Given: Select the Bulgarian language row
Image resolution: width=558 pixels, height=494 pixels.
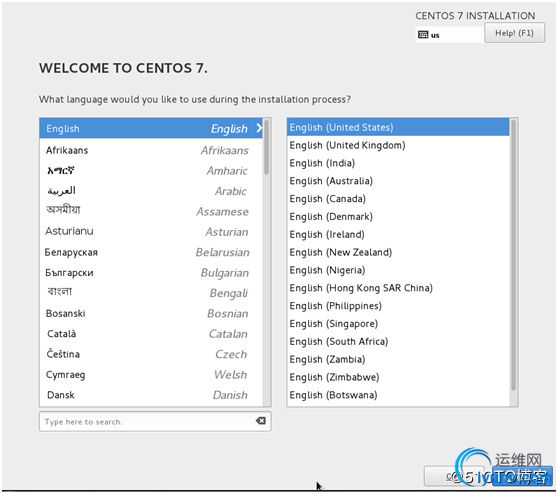Looking at the screenshot, I should tap(151, 273).
